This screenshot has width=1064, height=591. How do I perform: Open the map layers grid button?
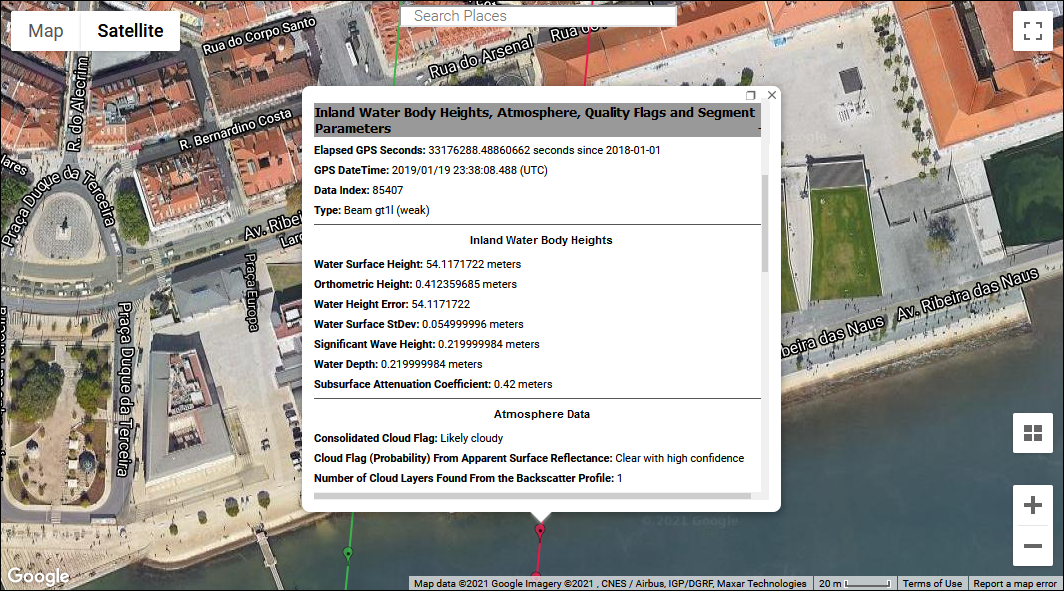coord(1032,433)
